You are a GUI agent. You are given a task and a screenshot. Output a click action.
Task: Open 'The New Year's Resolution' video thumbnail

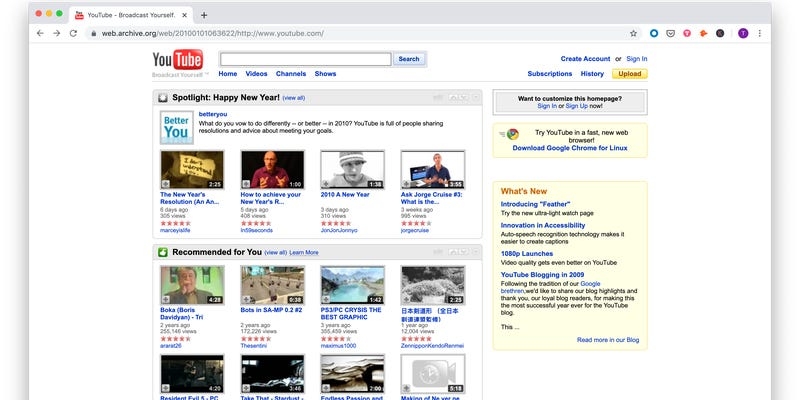coord(192,169)
